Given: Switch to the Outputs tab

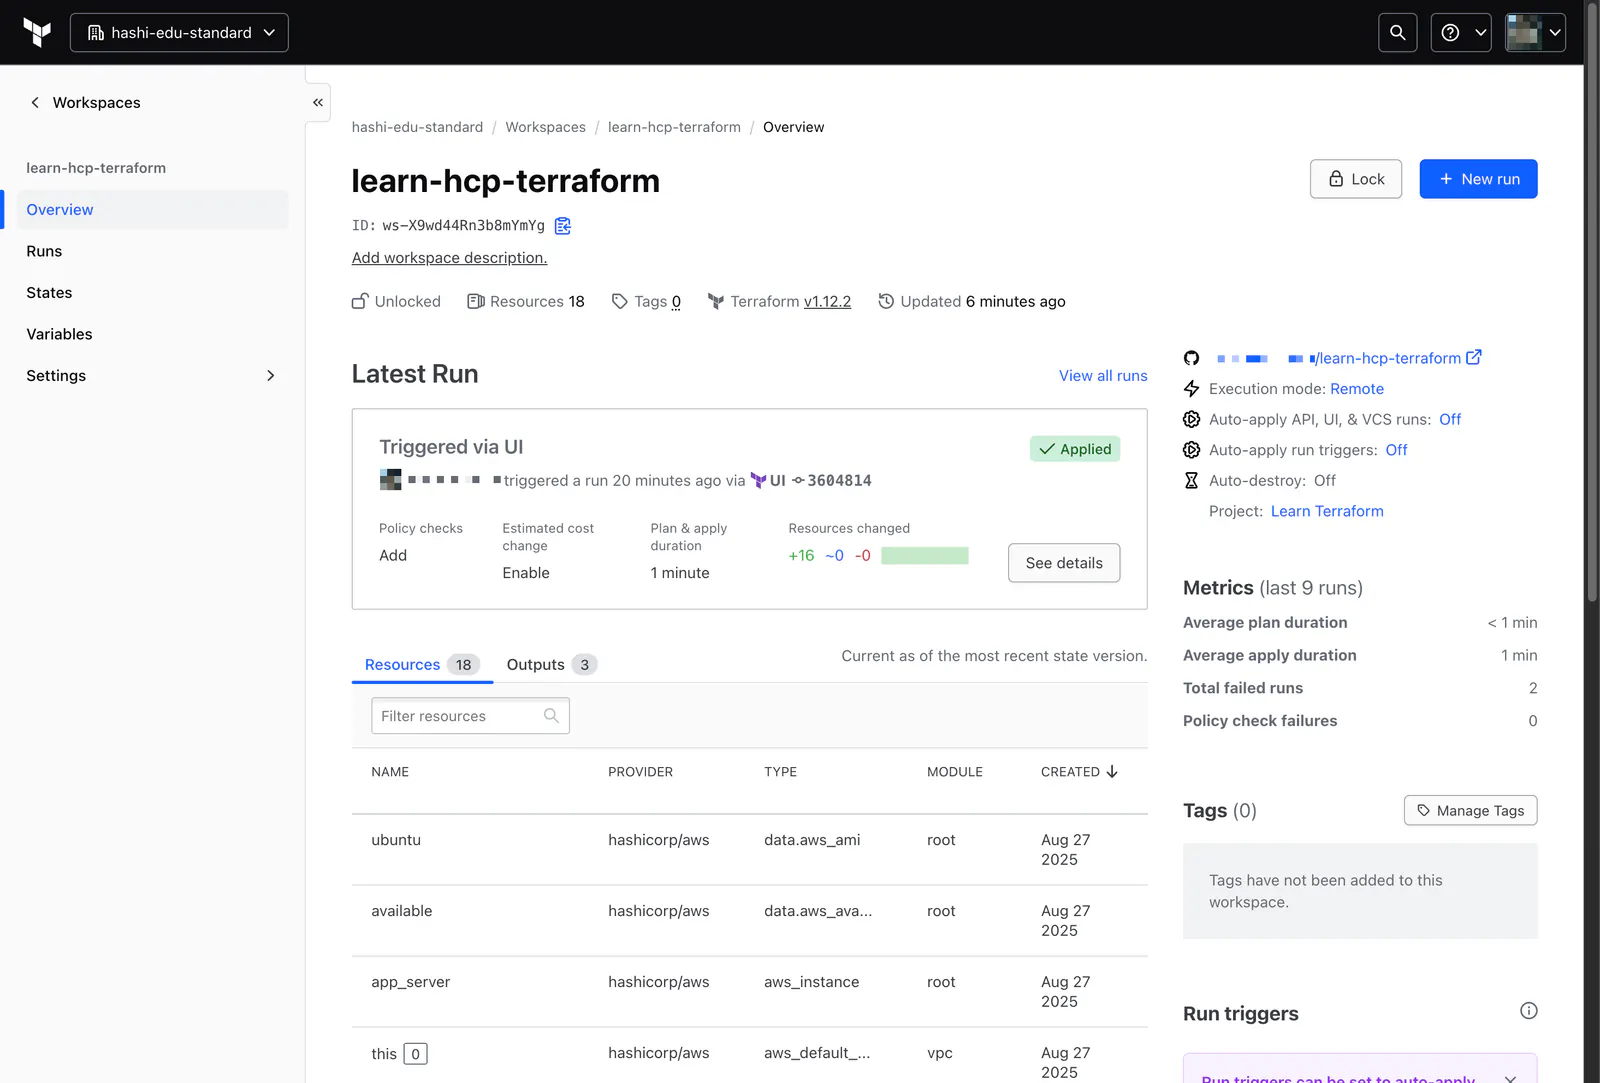Looking at the screenshot, I should click(551, 665).
